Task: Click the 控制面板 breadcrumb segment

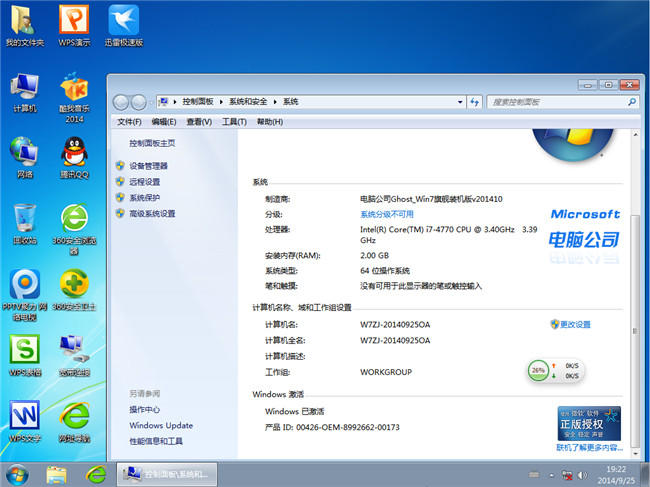Action: (x=198, y=102)
